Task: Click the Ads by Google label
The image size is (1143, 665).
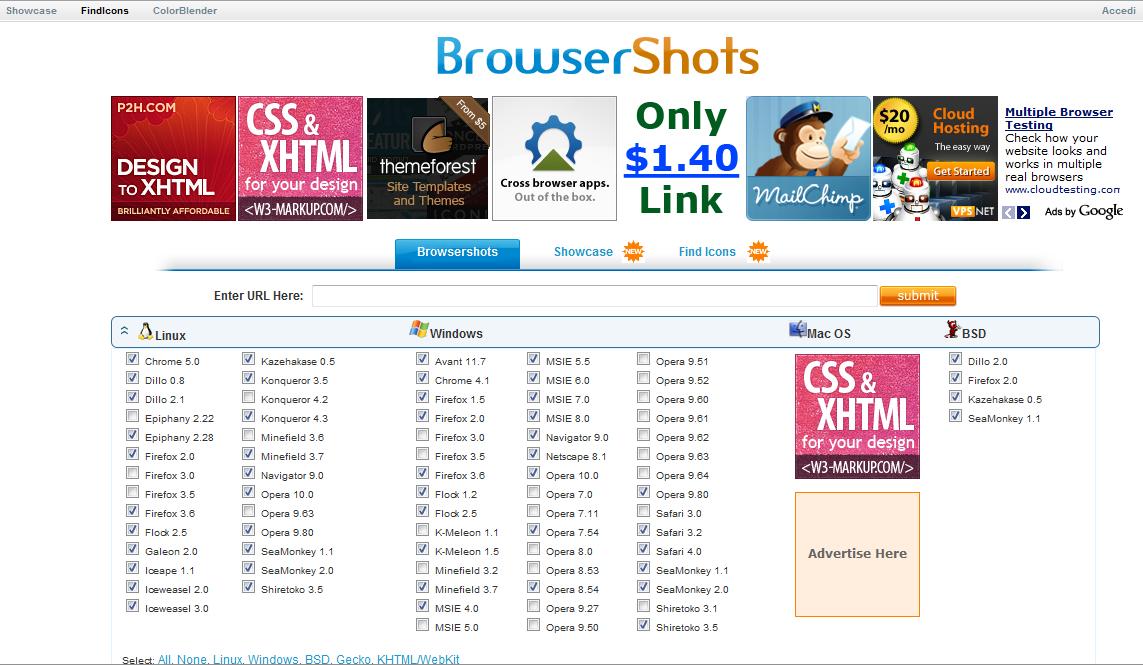Action: (1084, 211)
